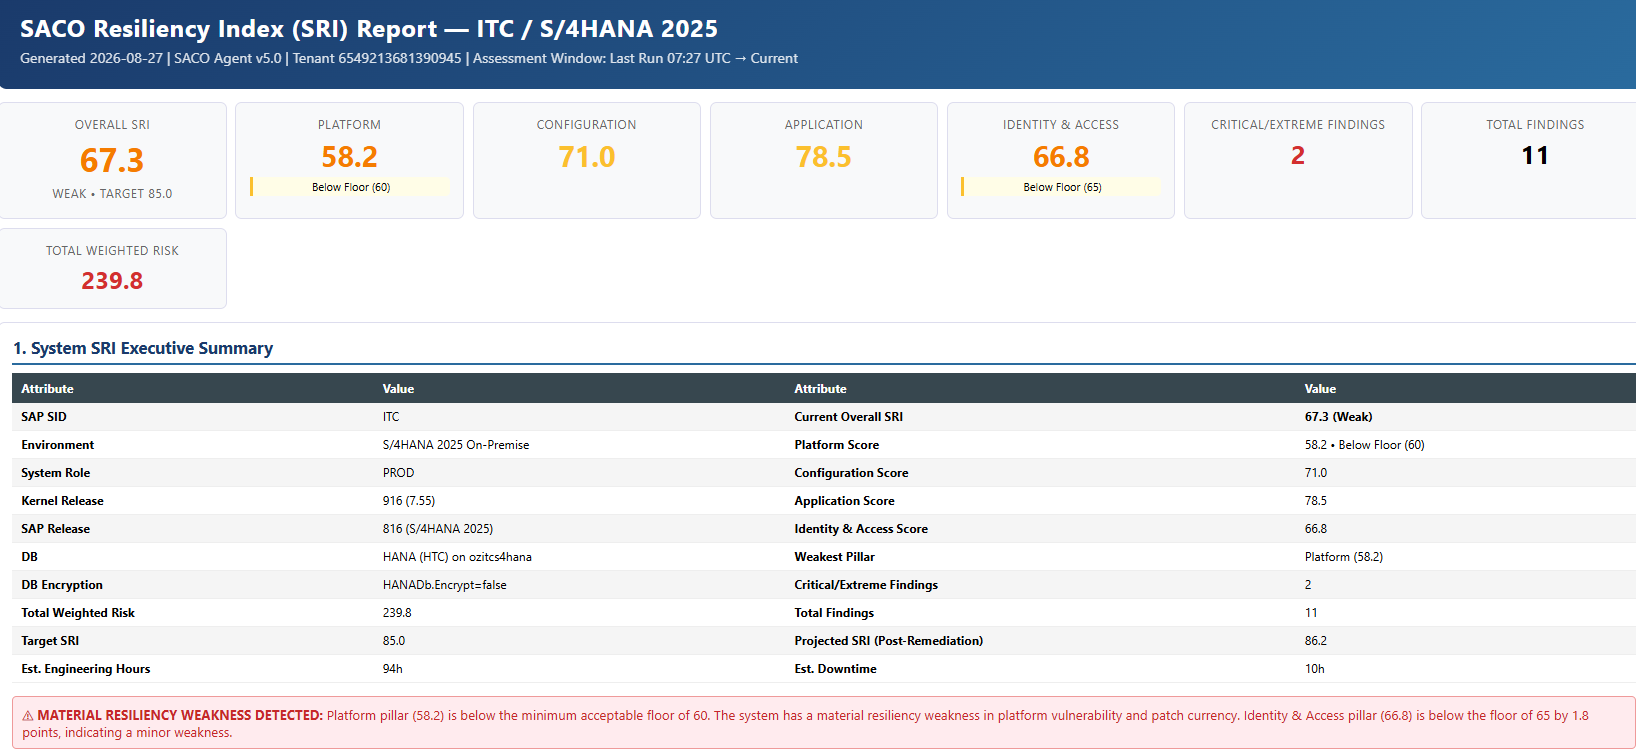Viewport: 1636px width, 751px height.
Task: Click the DB Encryption attribute cell
Action: [62, 585]
